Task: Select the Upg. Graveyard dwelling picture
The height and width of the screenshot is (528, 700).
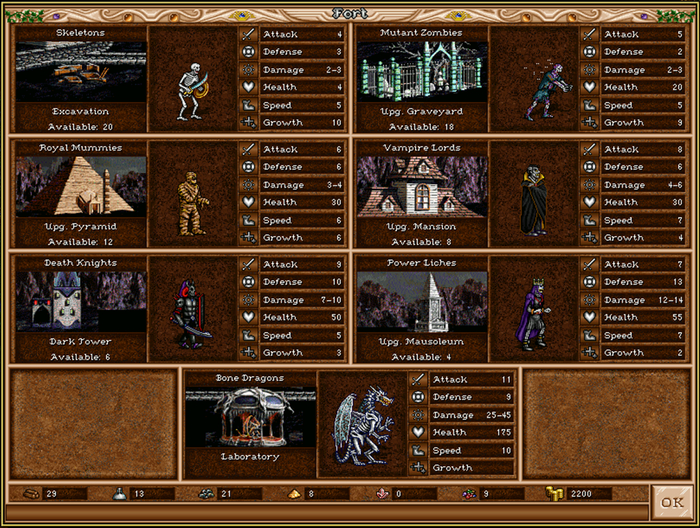Action: pos(422,72)
